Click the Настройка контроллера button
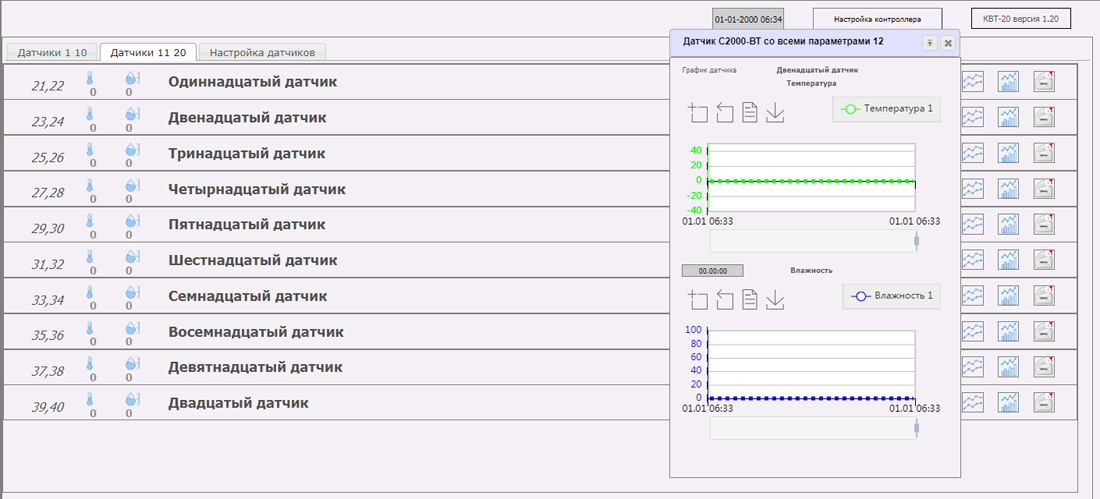 pyautogui.click(x=876, y=19)
